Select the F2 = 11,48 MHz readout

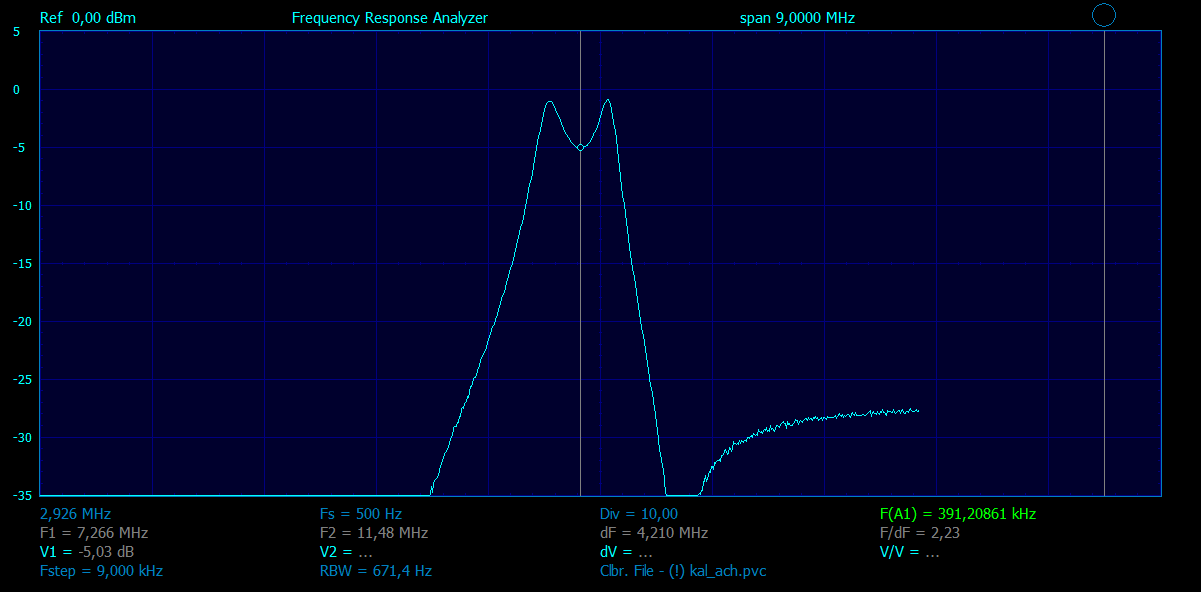point(374,533)
